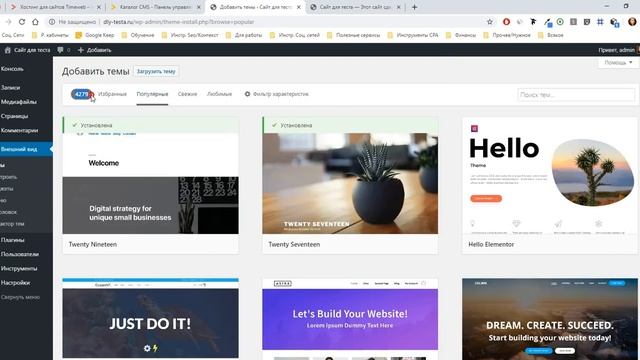The width and height of the screenshot is (640, 360).
Task: Click the Twenty Nineteen theme name
Action: (x=93, y=244)
